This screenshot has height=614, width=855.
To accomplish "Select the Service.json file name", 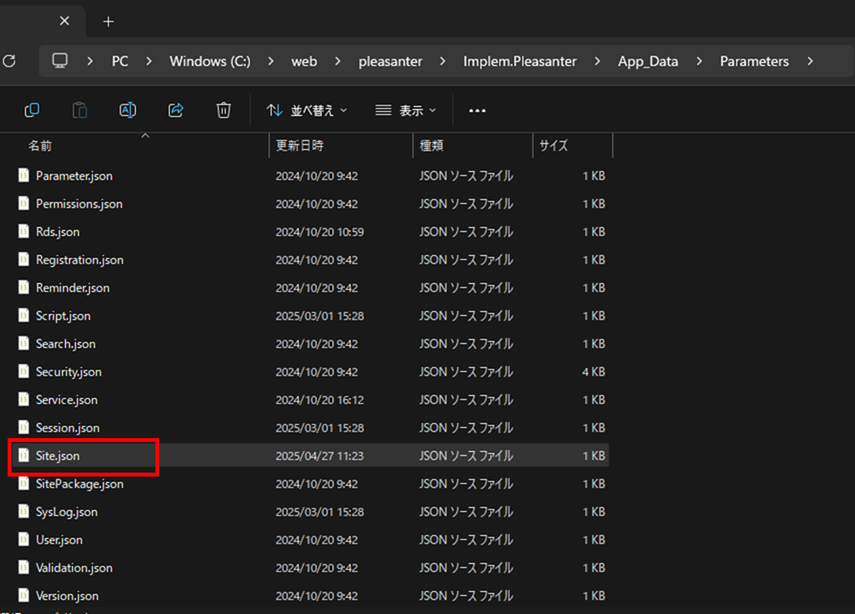I will [x=67, y=400].
